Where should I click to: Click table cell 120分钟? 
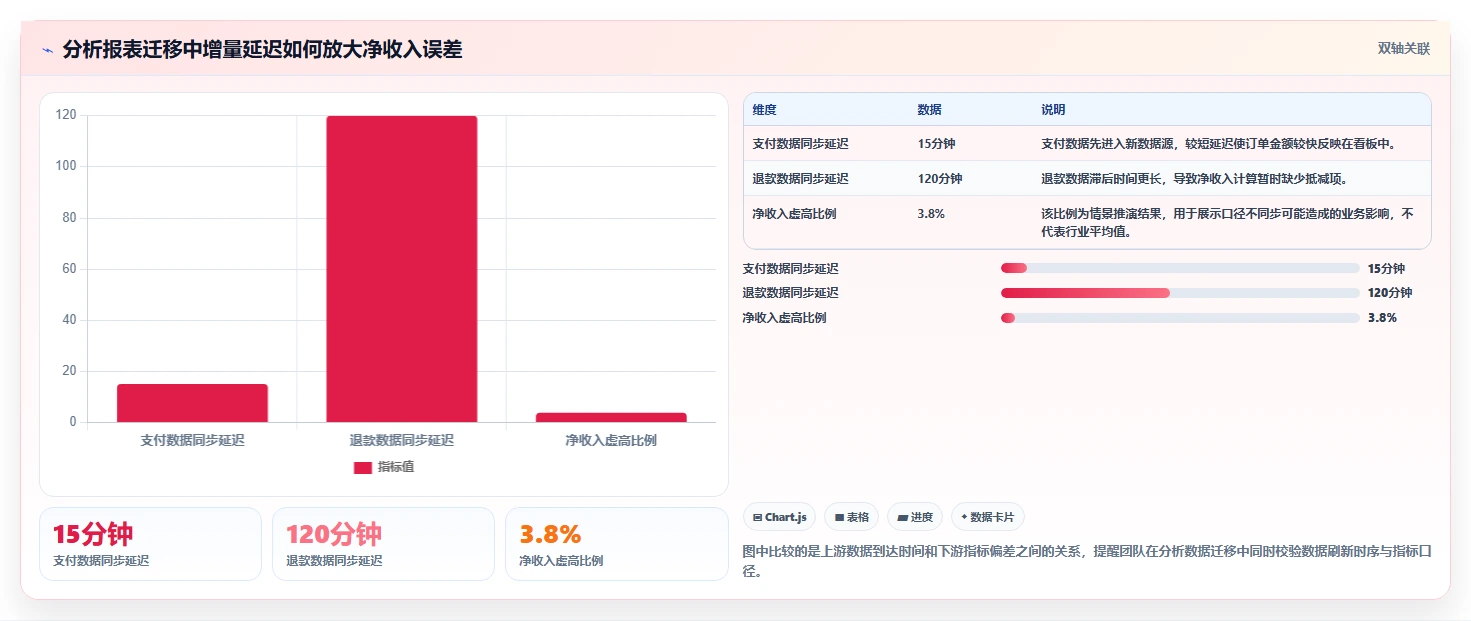click(940, 179)
